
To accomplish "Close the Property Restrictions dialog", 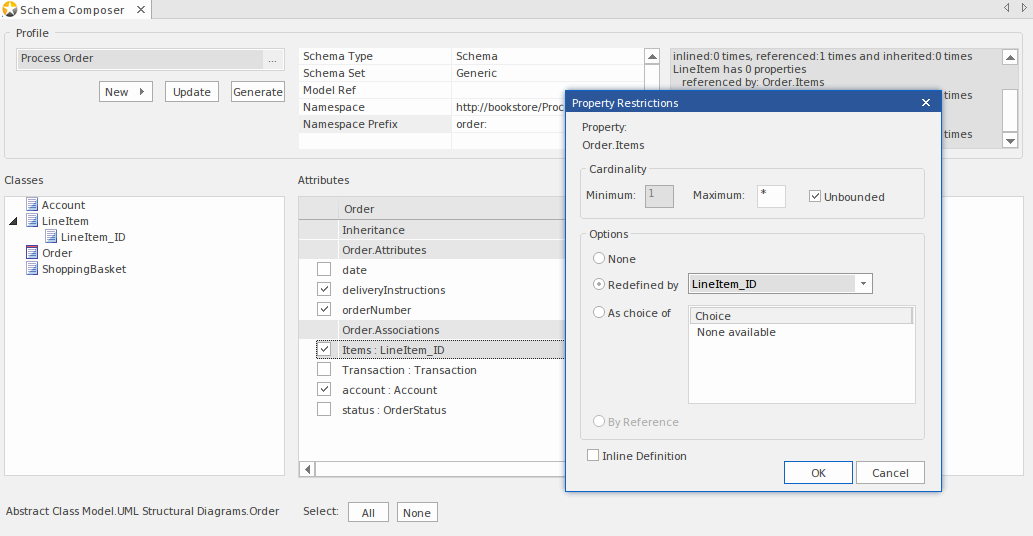I will tap(925, 103).
